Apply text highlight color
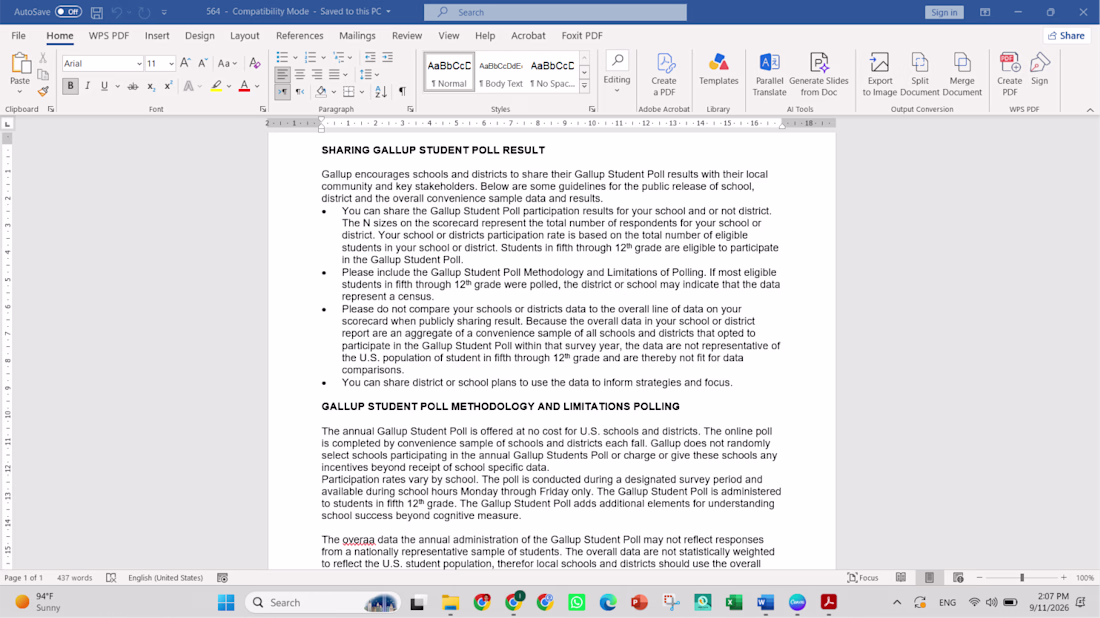 [216, 86]
